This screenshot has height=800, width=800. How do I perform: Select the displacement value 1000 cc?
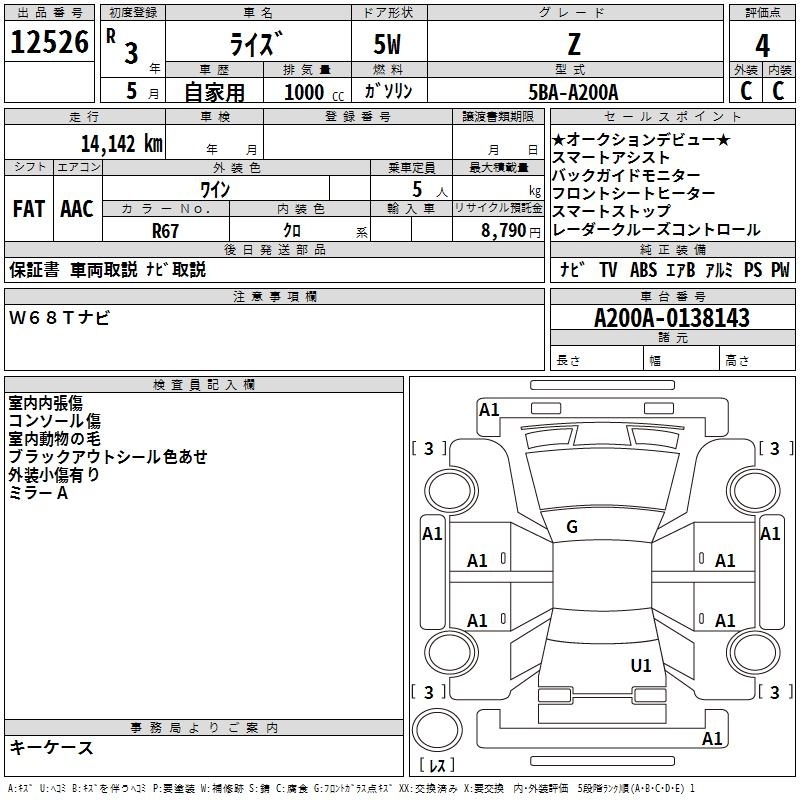pyautogui.click(x=314, y=92)
